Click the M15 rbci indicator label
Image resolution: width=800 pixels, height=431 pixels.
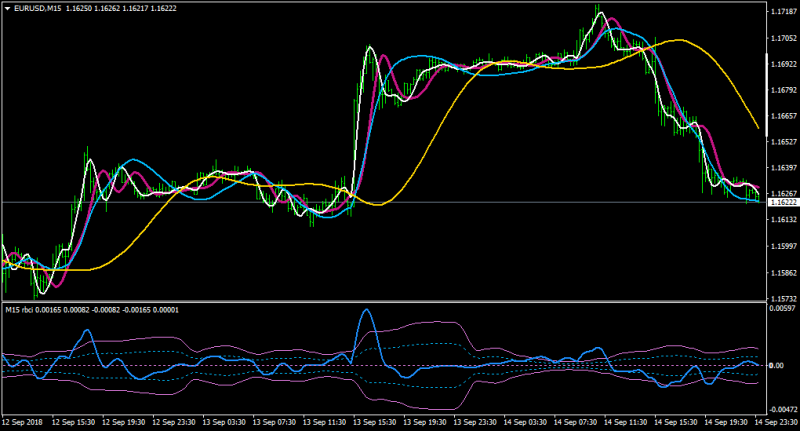(19, 310)
